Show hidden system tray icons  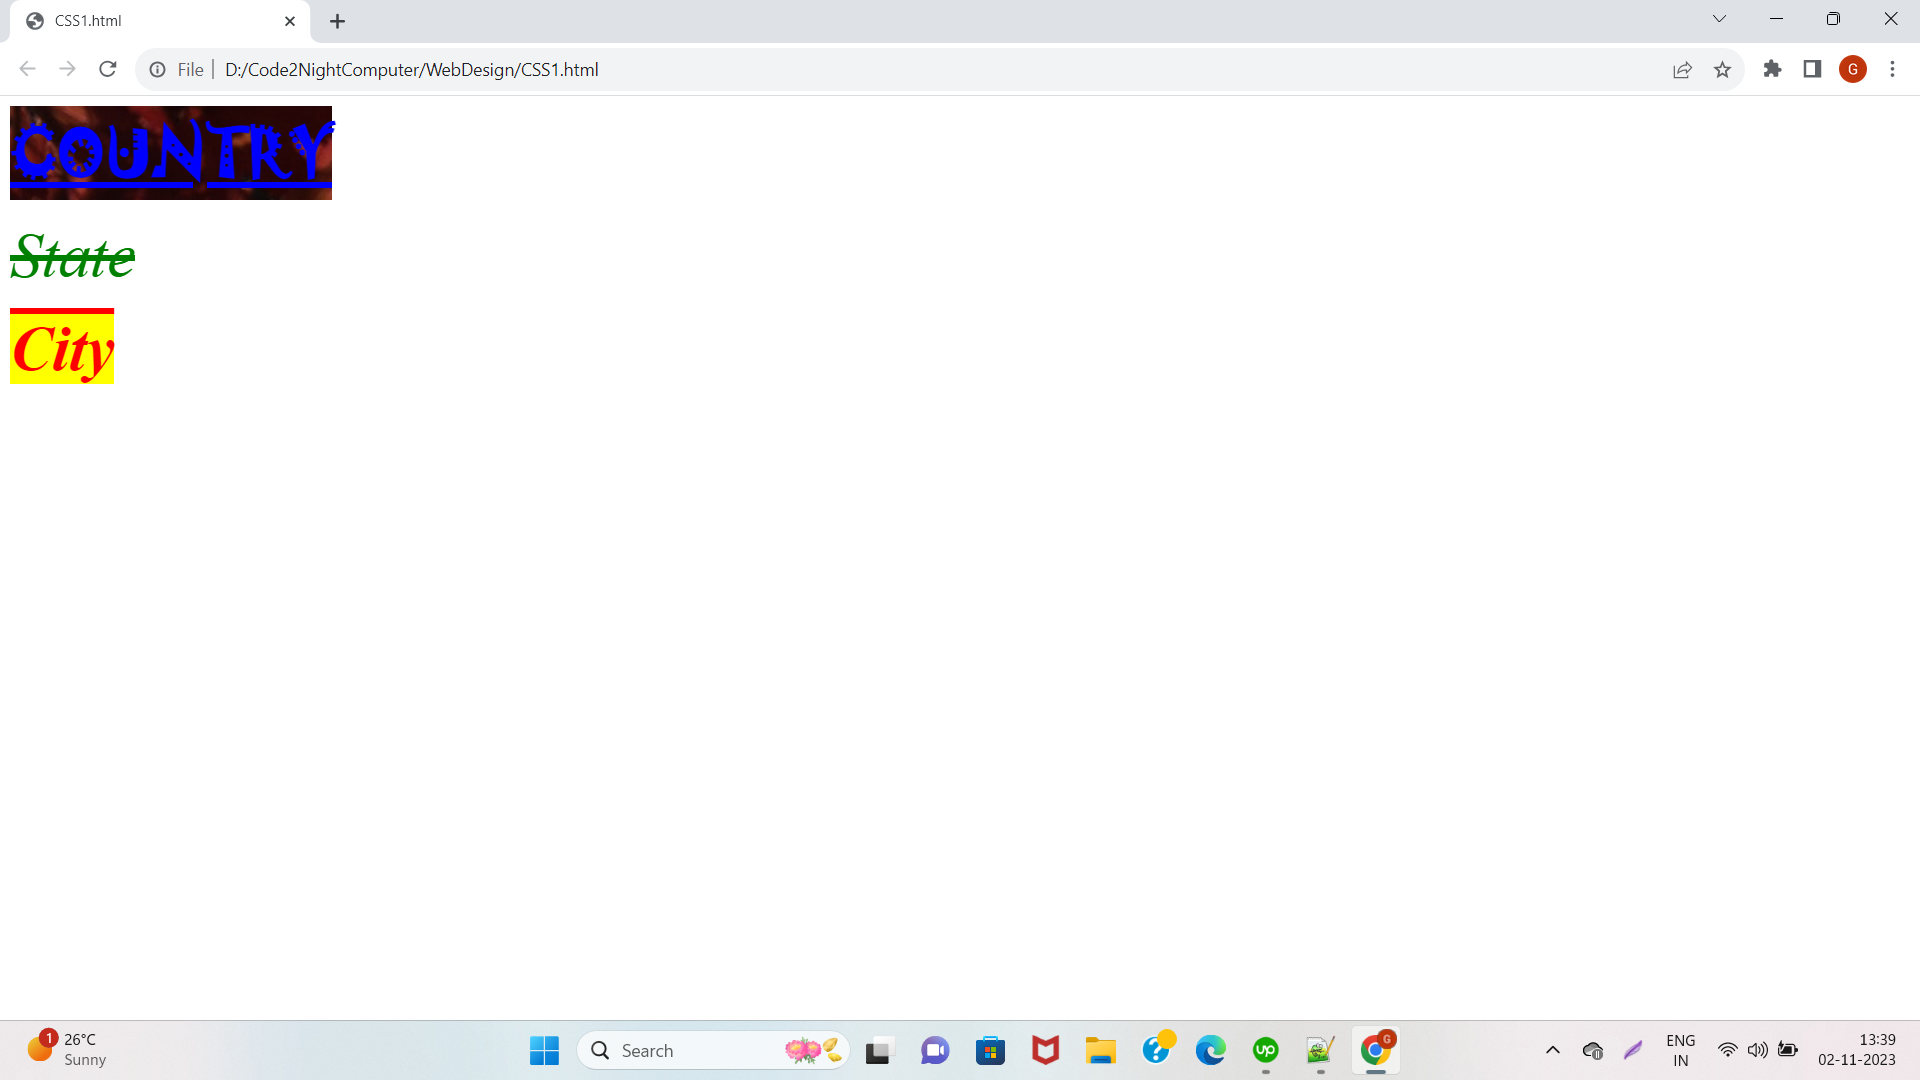point(1553,1050)
